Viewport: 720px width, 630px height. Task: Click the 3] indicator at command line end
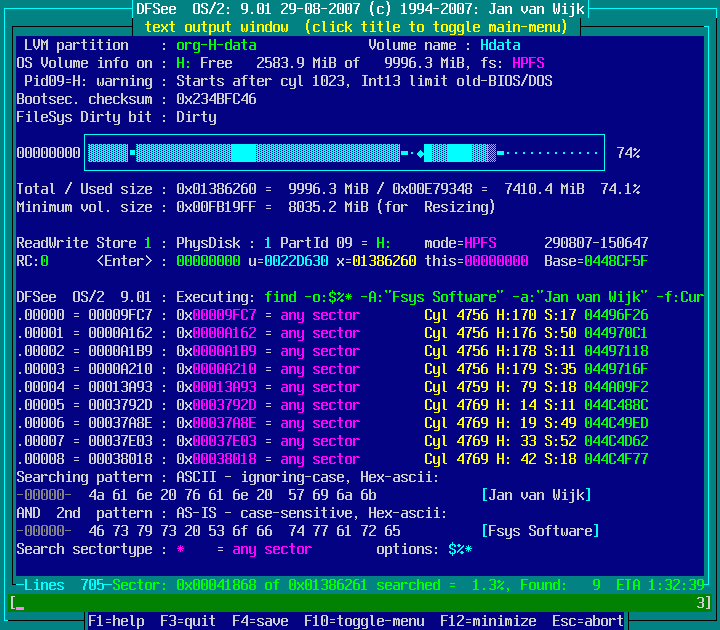(x=703, y=602)
